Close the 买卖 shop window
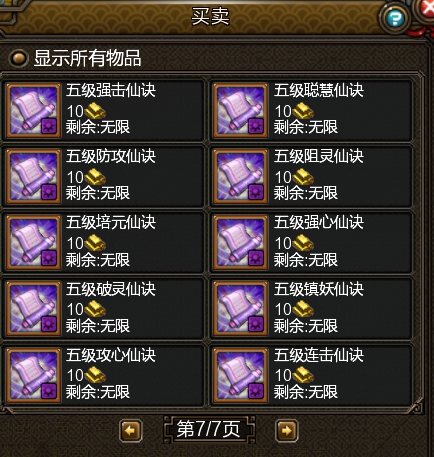 point(427,10)
